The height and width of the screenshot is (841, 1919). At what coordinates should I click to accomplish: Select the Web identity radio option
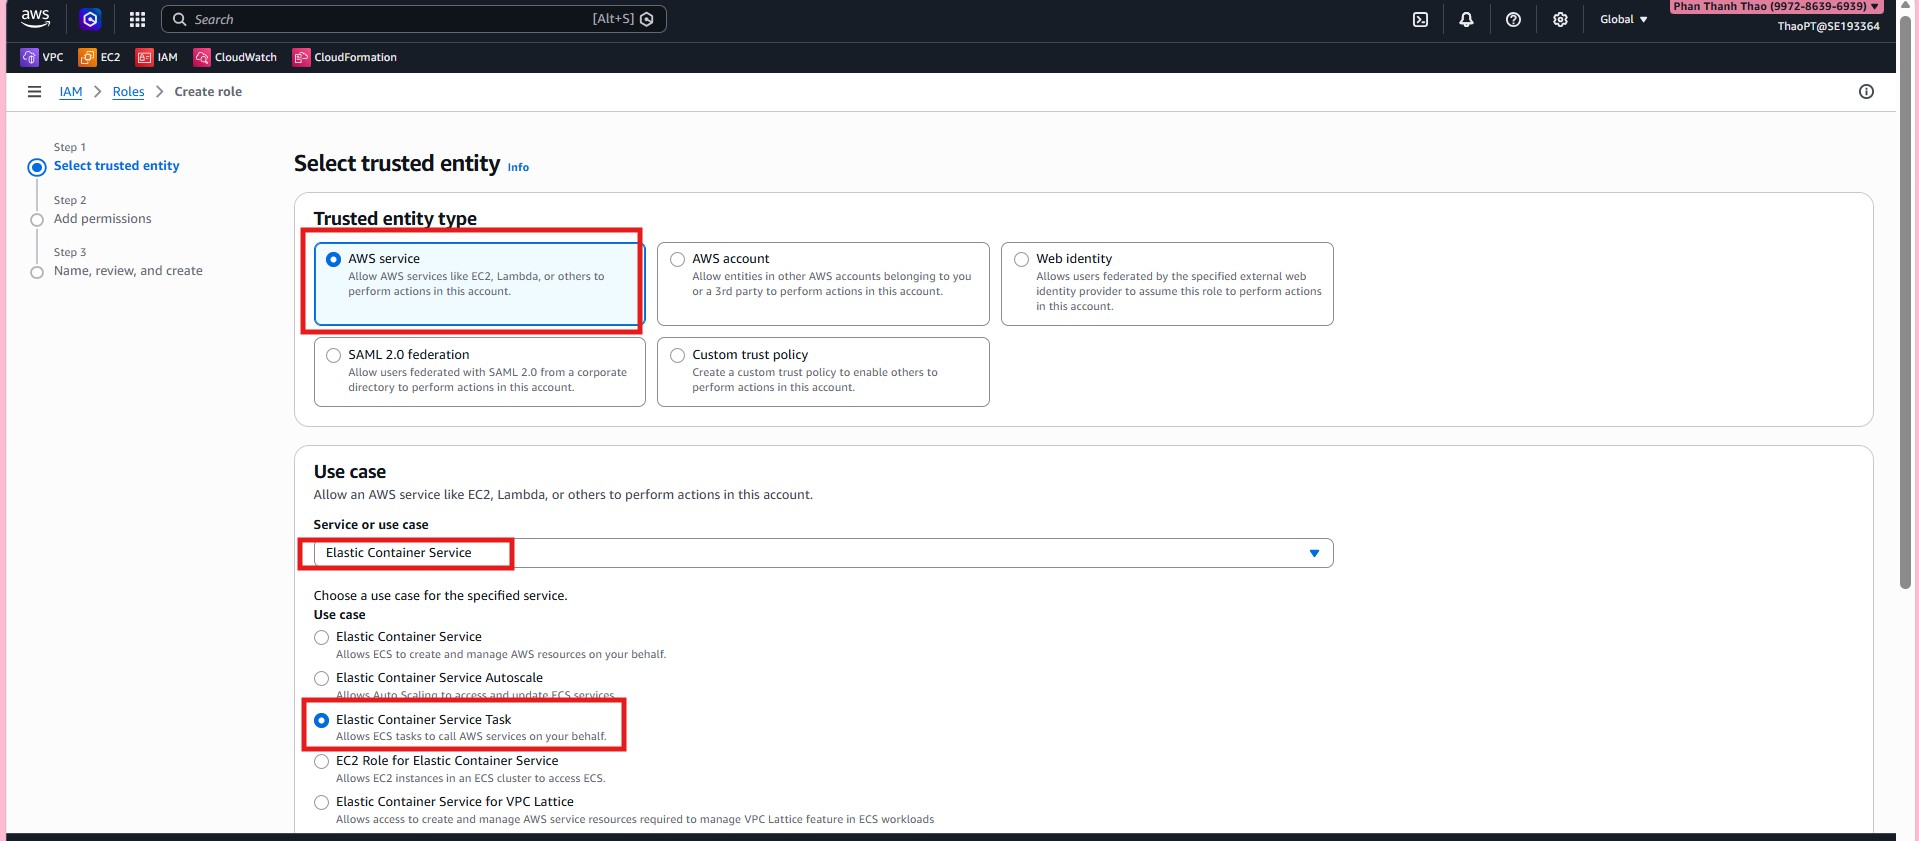click(x=1022, y=260)
